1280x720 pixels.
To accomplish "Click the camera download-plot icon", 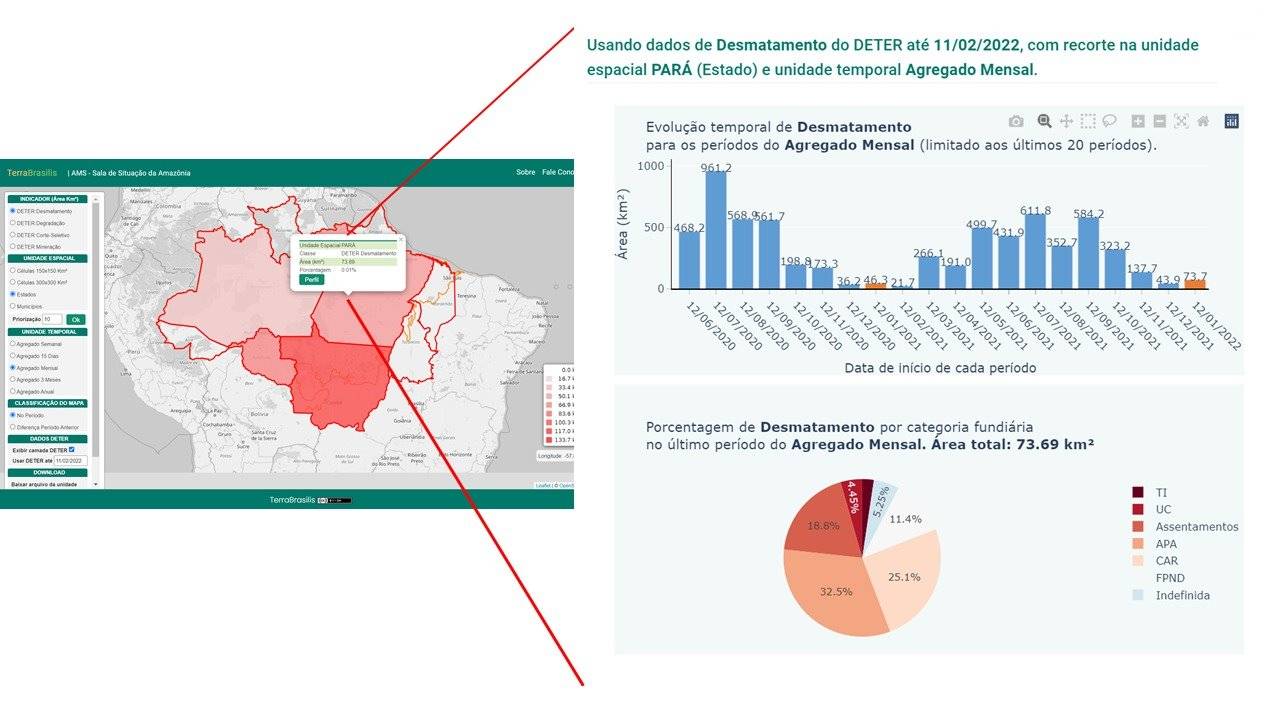I will (1016, 121).
